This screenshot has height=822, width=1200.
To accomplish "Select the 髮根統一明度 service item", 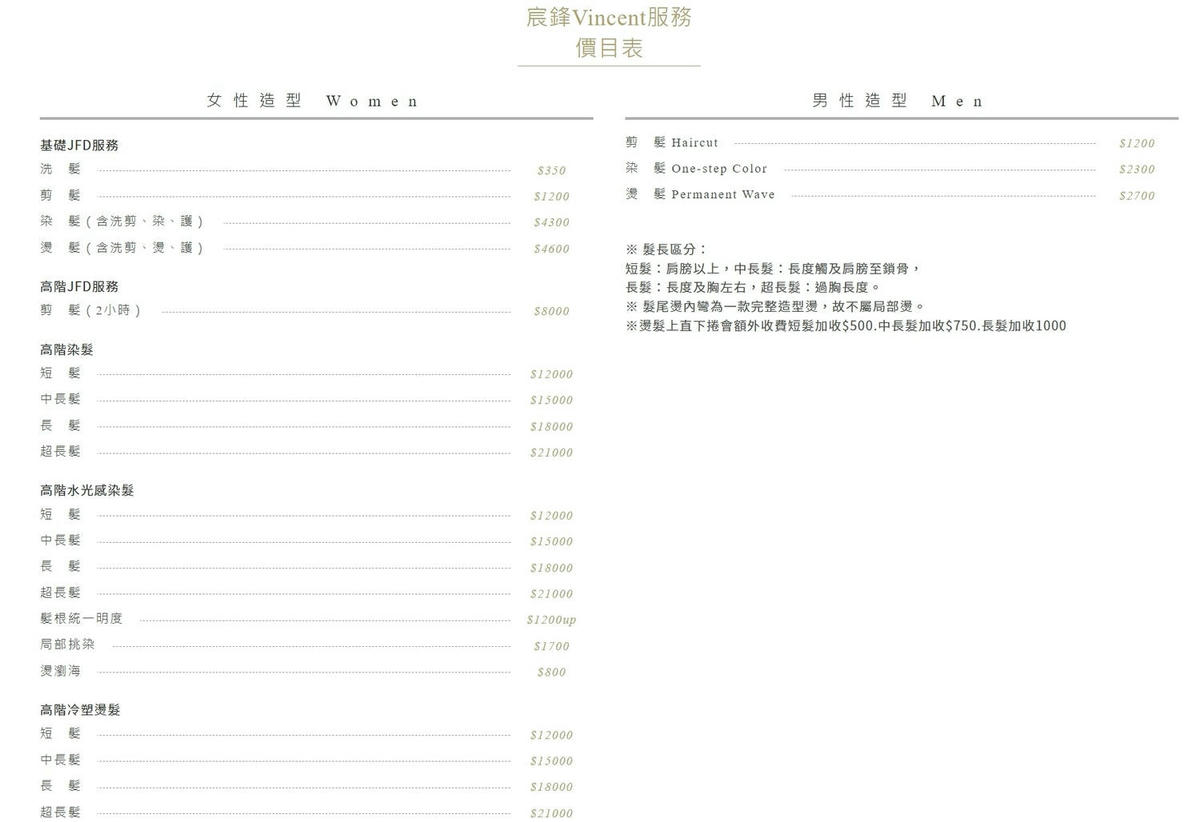I will [81, 619].
